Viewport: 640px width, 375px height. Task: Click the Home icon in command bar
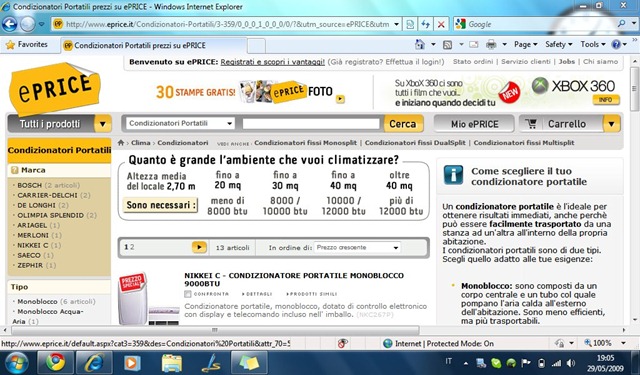[x=420, y=44]
